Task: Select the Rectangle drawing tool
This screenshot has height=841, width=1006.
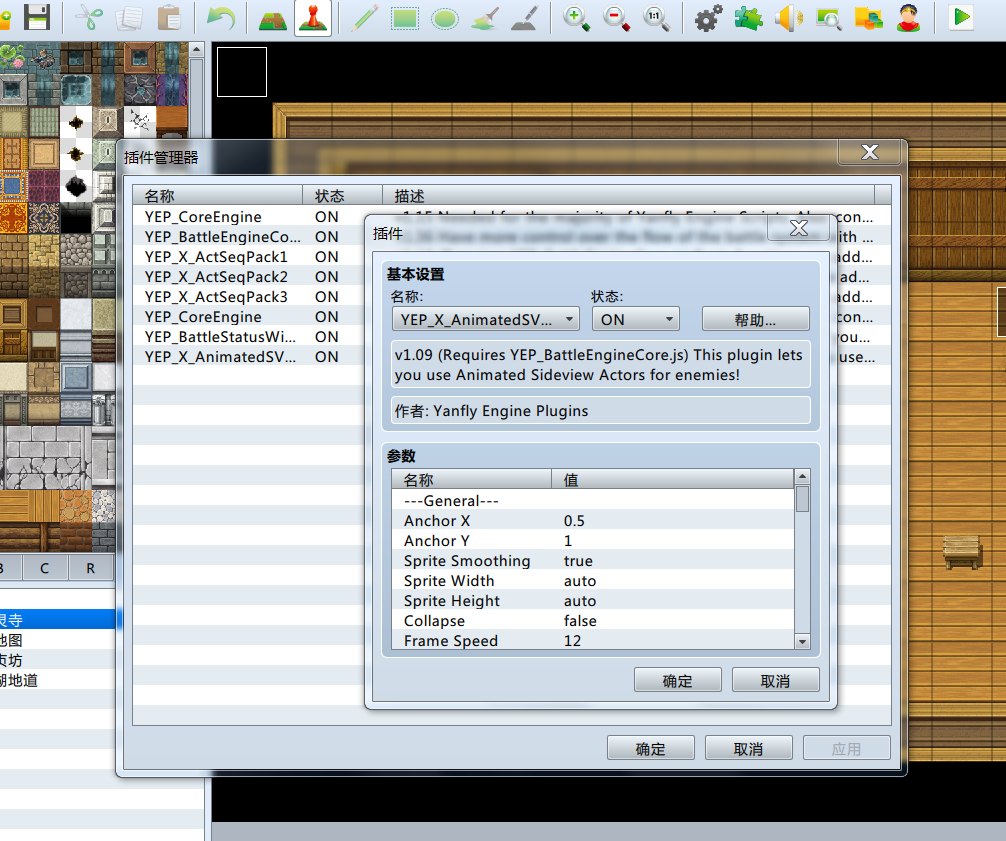Action: pyautogui.click(x=405, y=17)
